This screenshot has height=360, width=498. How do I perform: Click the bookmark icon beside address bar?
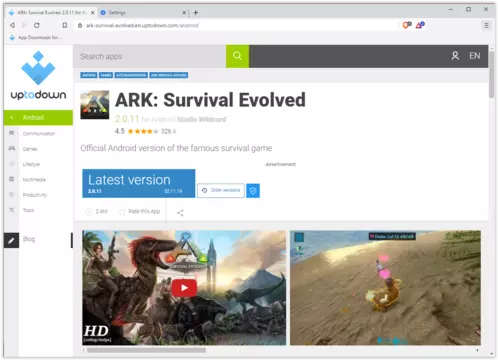(x=65, y=25)
